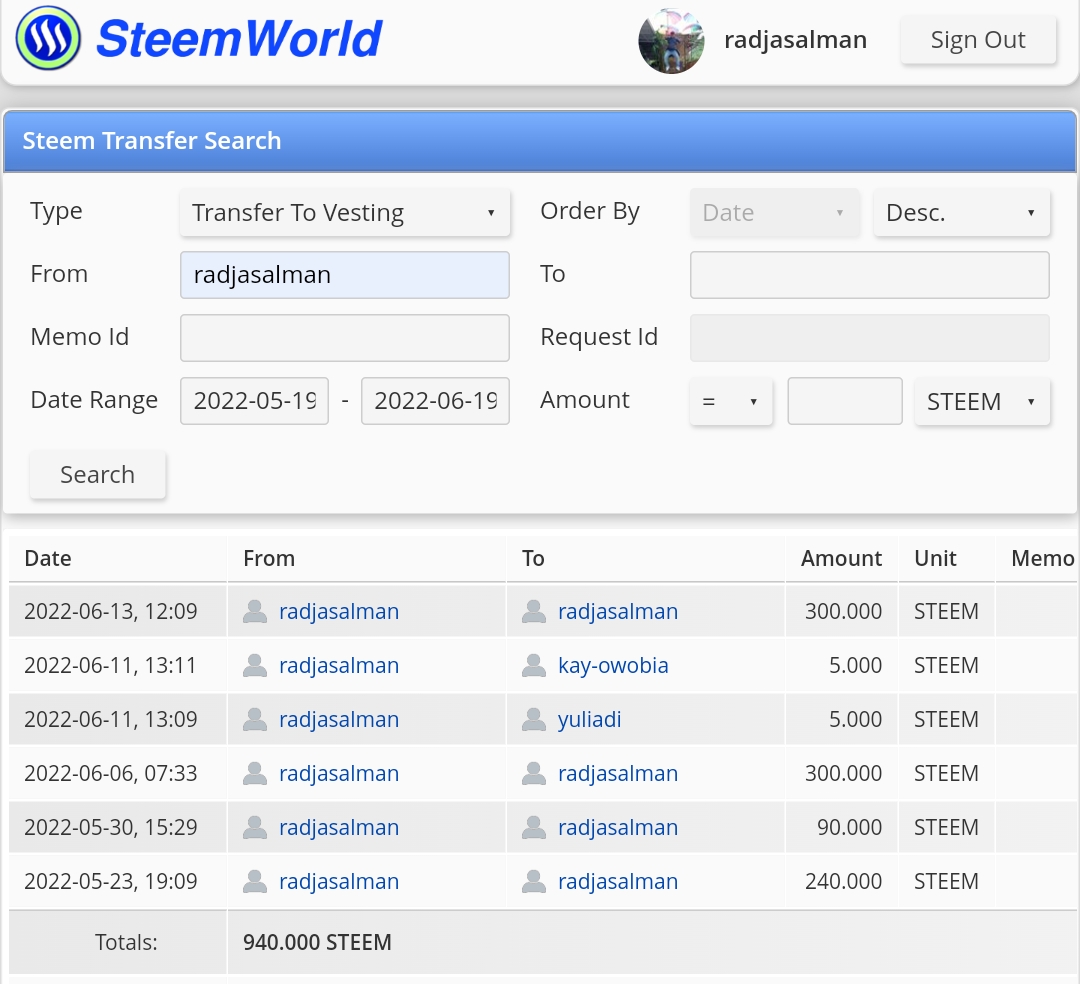Click the SteemWorld circular logo icon
The width and height of the screenshot is (1080, 984).
pyautogui.click(x=48, y=39)
